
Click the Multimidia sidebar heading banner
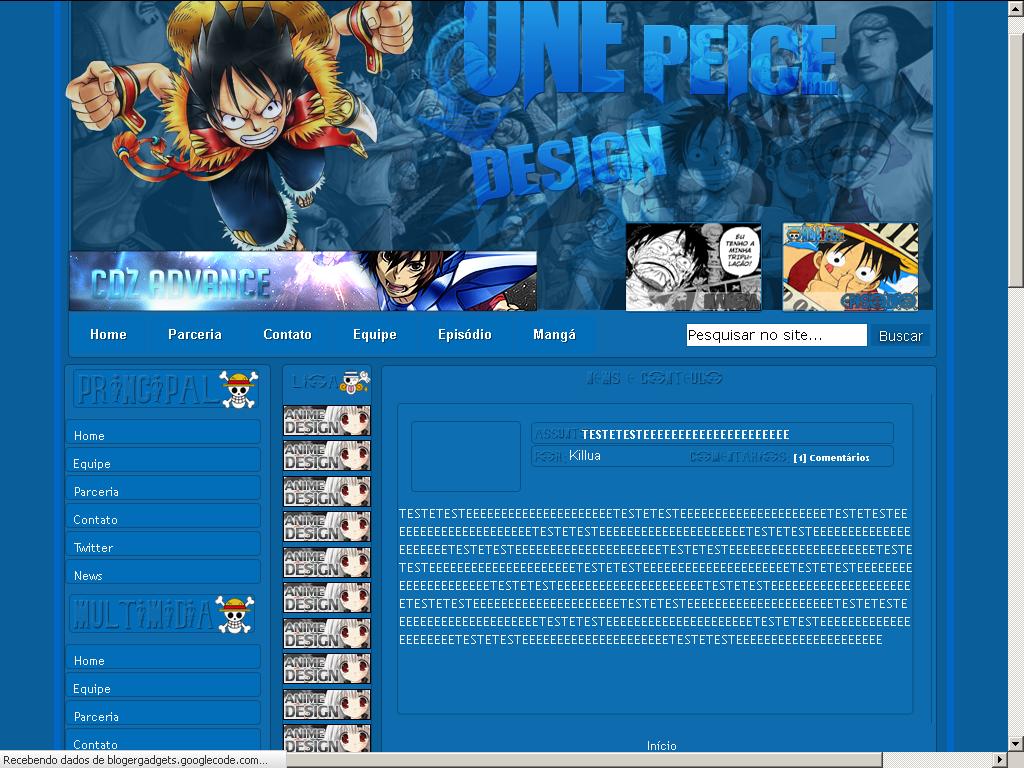tap(162, 614)
